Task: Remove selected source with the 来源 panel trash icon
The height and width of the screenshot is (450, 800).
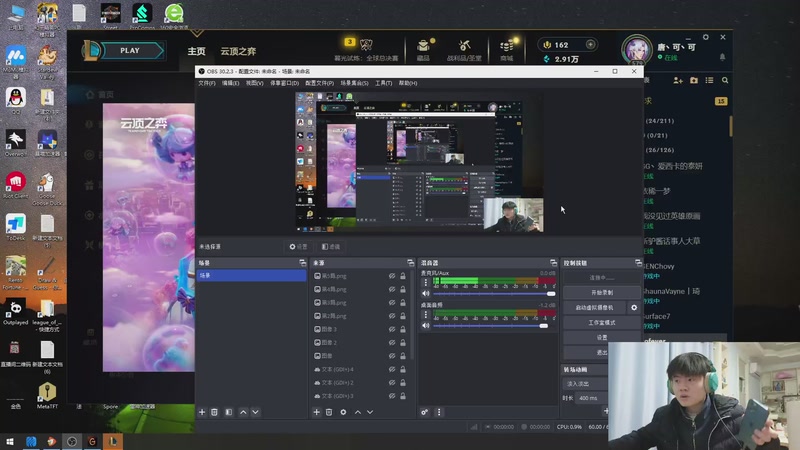Action: 329,412
